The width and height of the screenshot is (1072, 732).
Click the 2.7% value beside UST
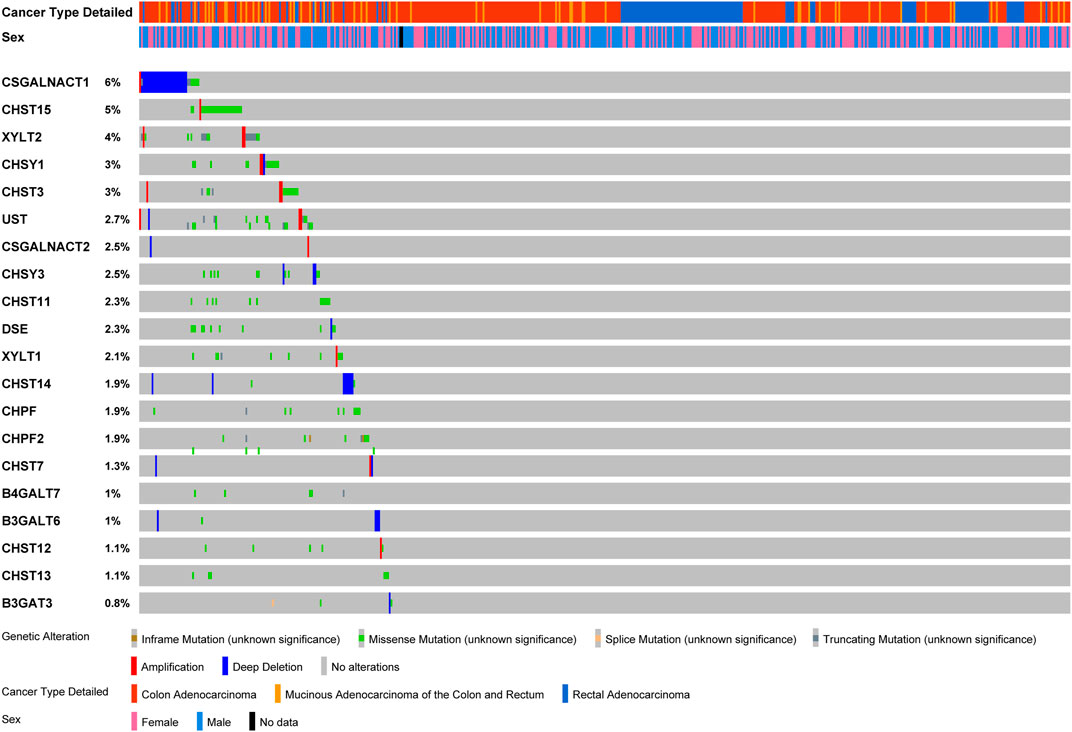[x=117, y=219]
